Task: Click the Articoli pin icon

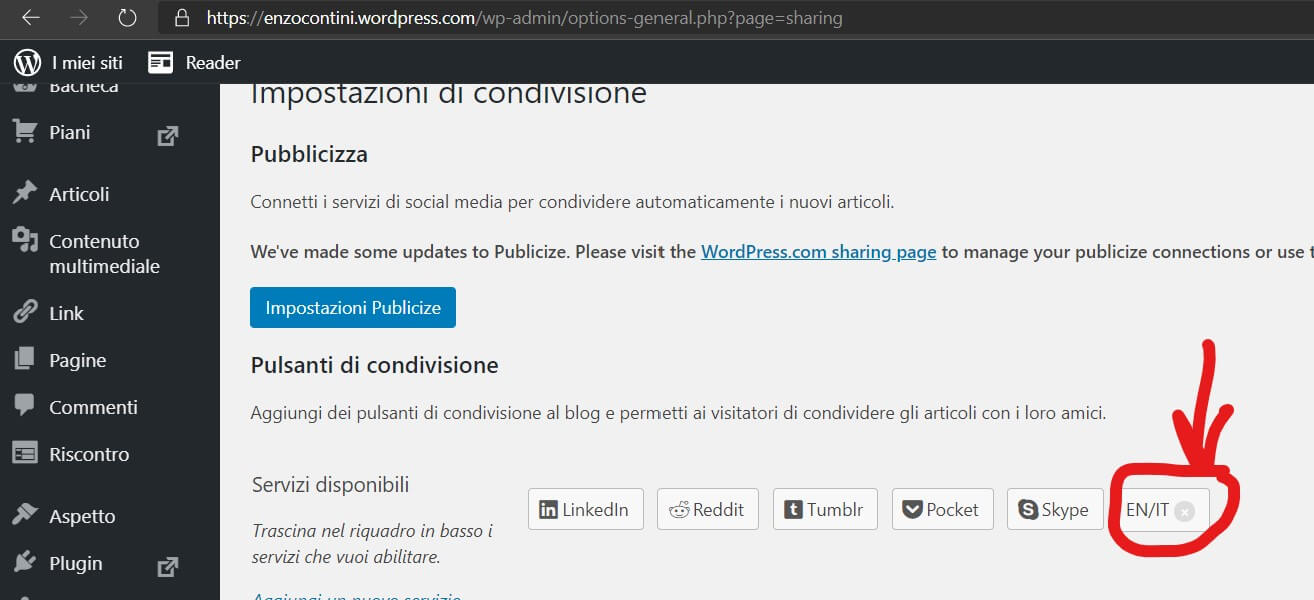Action: [24, 194]
